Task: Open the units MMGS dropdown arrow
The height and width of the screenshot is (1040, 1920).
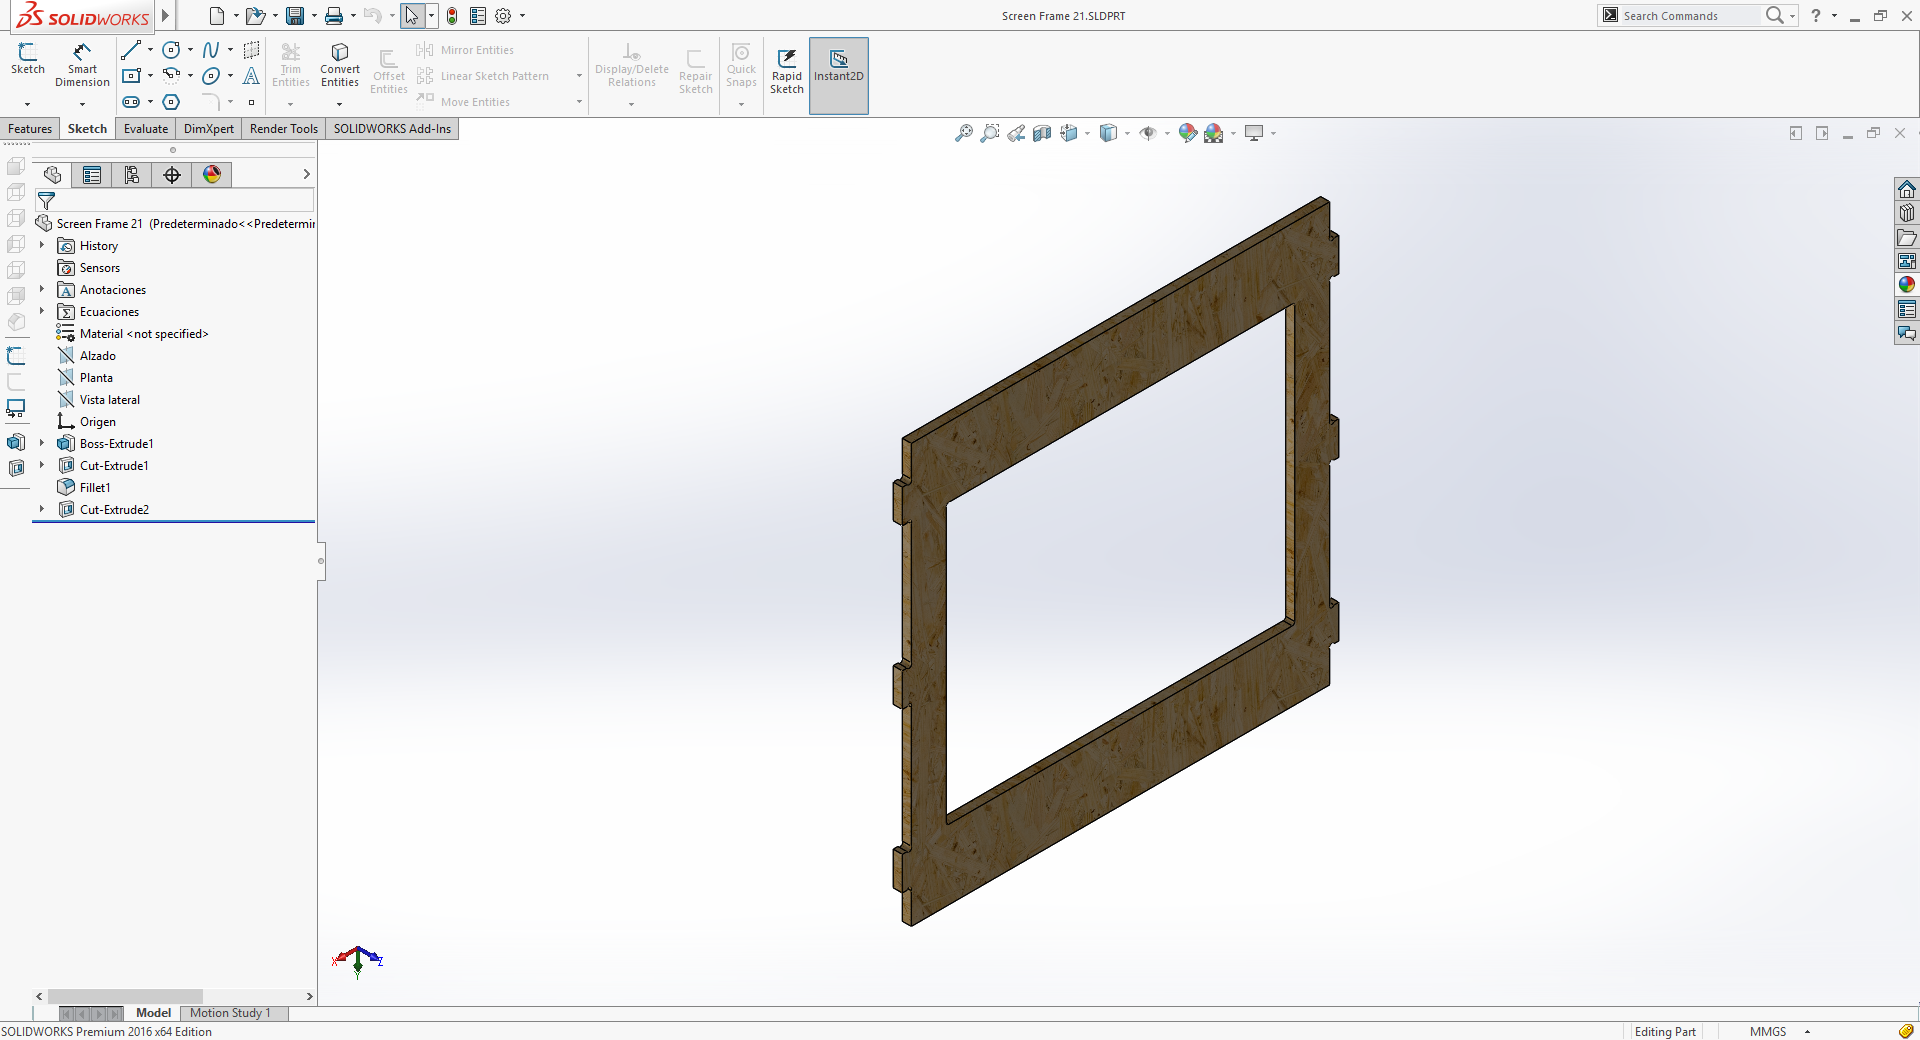Action: tap(1807, 1032)
